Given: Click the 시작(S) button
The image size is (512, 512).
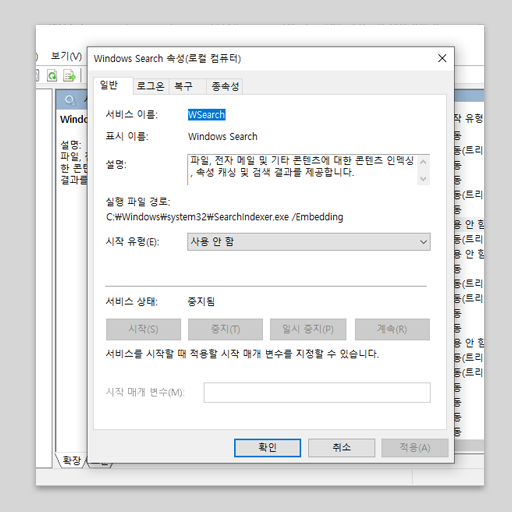Looking at the screenshot, I should [x=143, y=329].
